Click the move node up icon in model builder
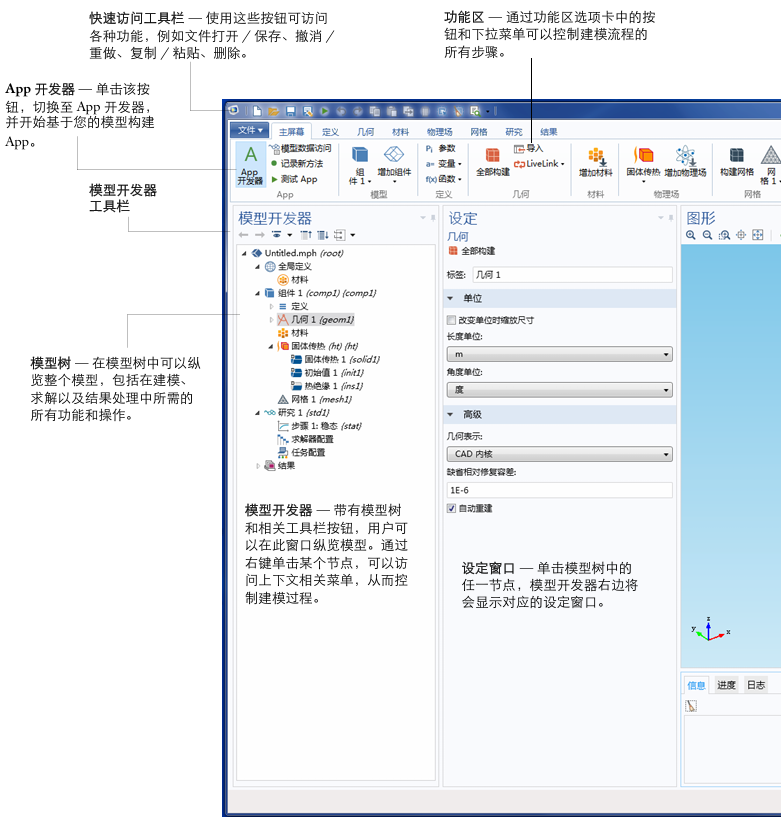781x817 pixels. pyautogui.click(x=306, y=235)
